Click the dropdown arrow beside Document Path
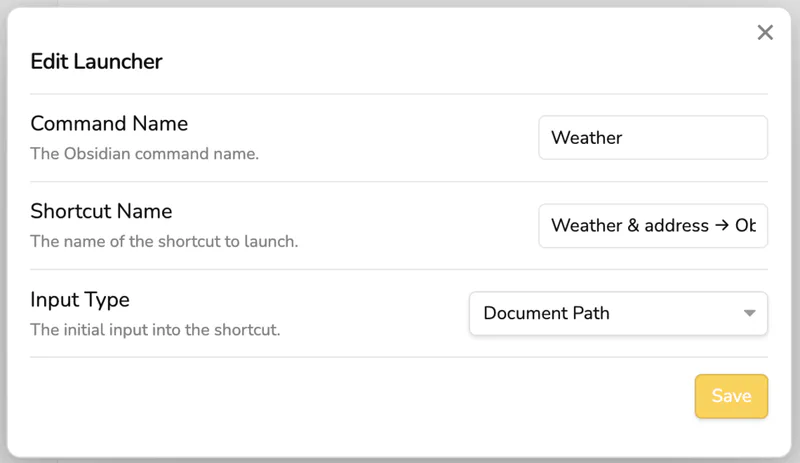The height and width of the screenshot is (463, 800). coord(750,313)
